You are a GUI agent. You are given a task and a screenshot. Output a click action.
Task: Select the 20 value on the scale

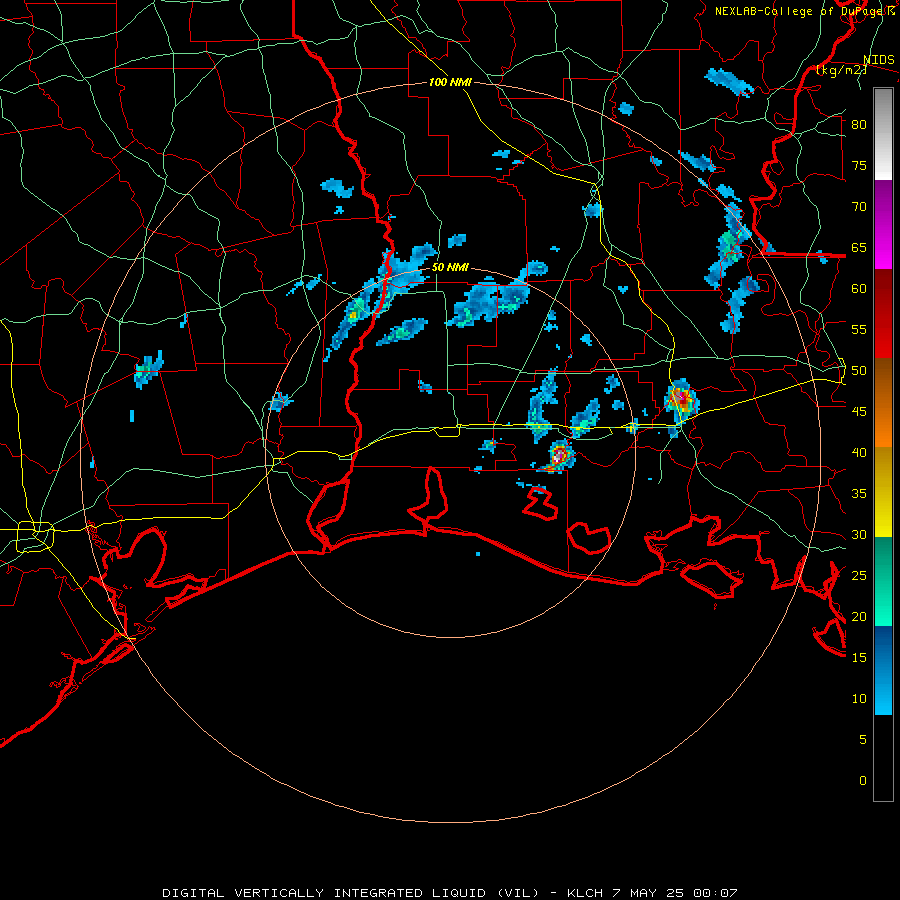coord(859,616)
